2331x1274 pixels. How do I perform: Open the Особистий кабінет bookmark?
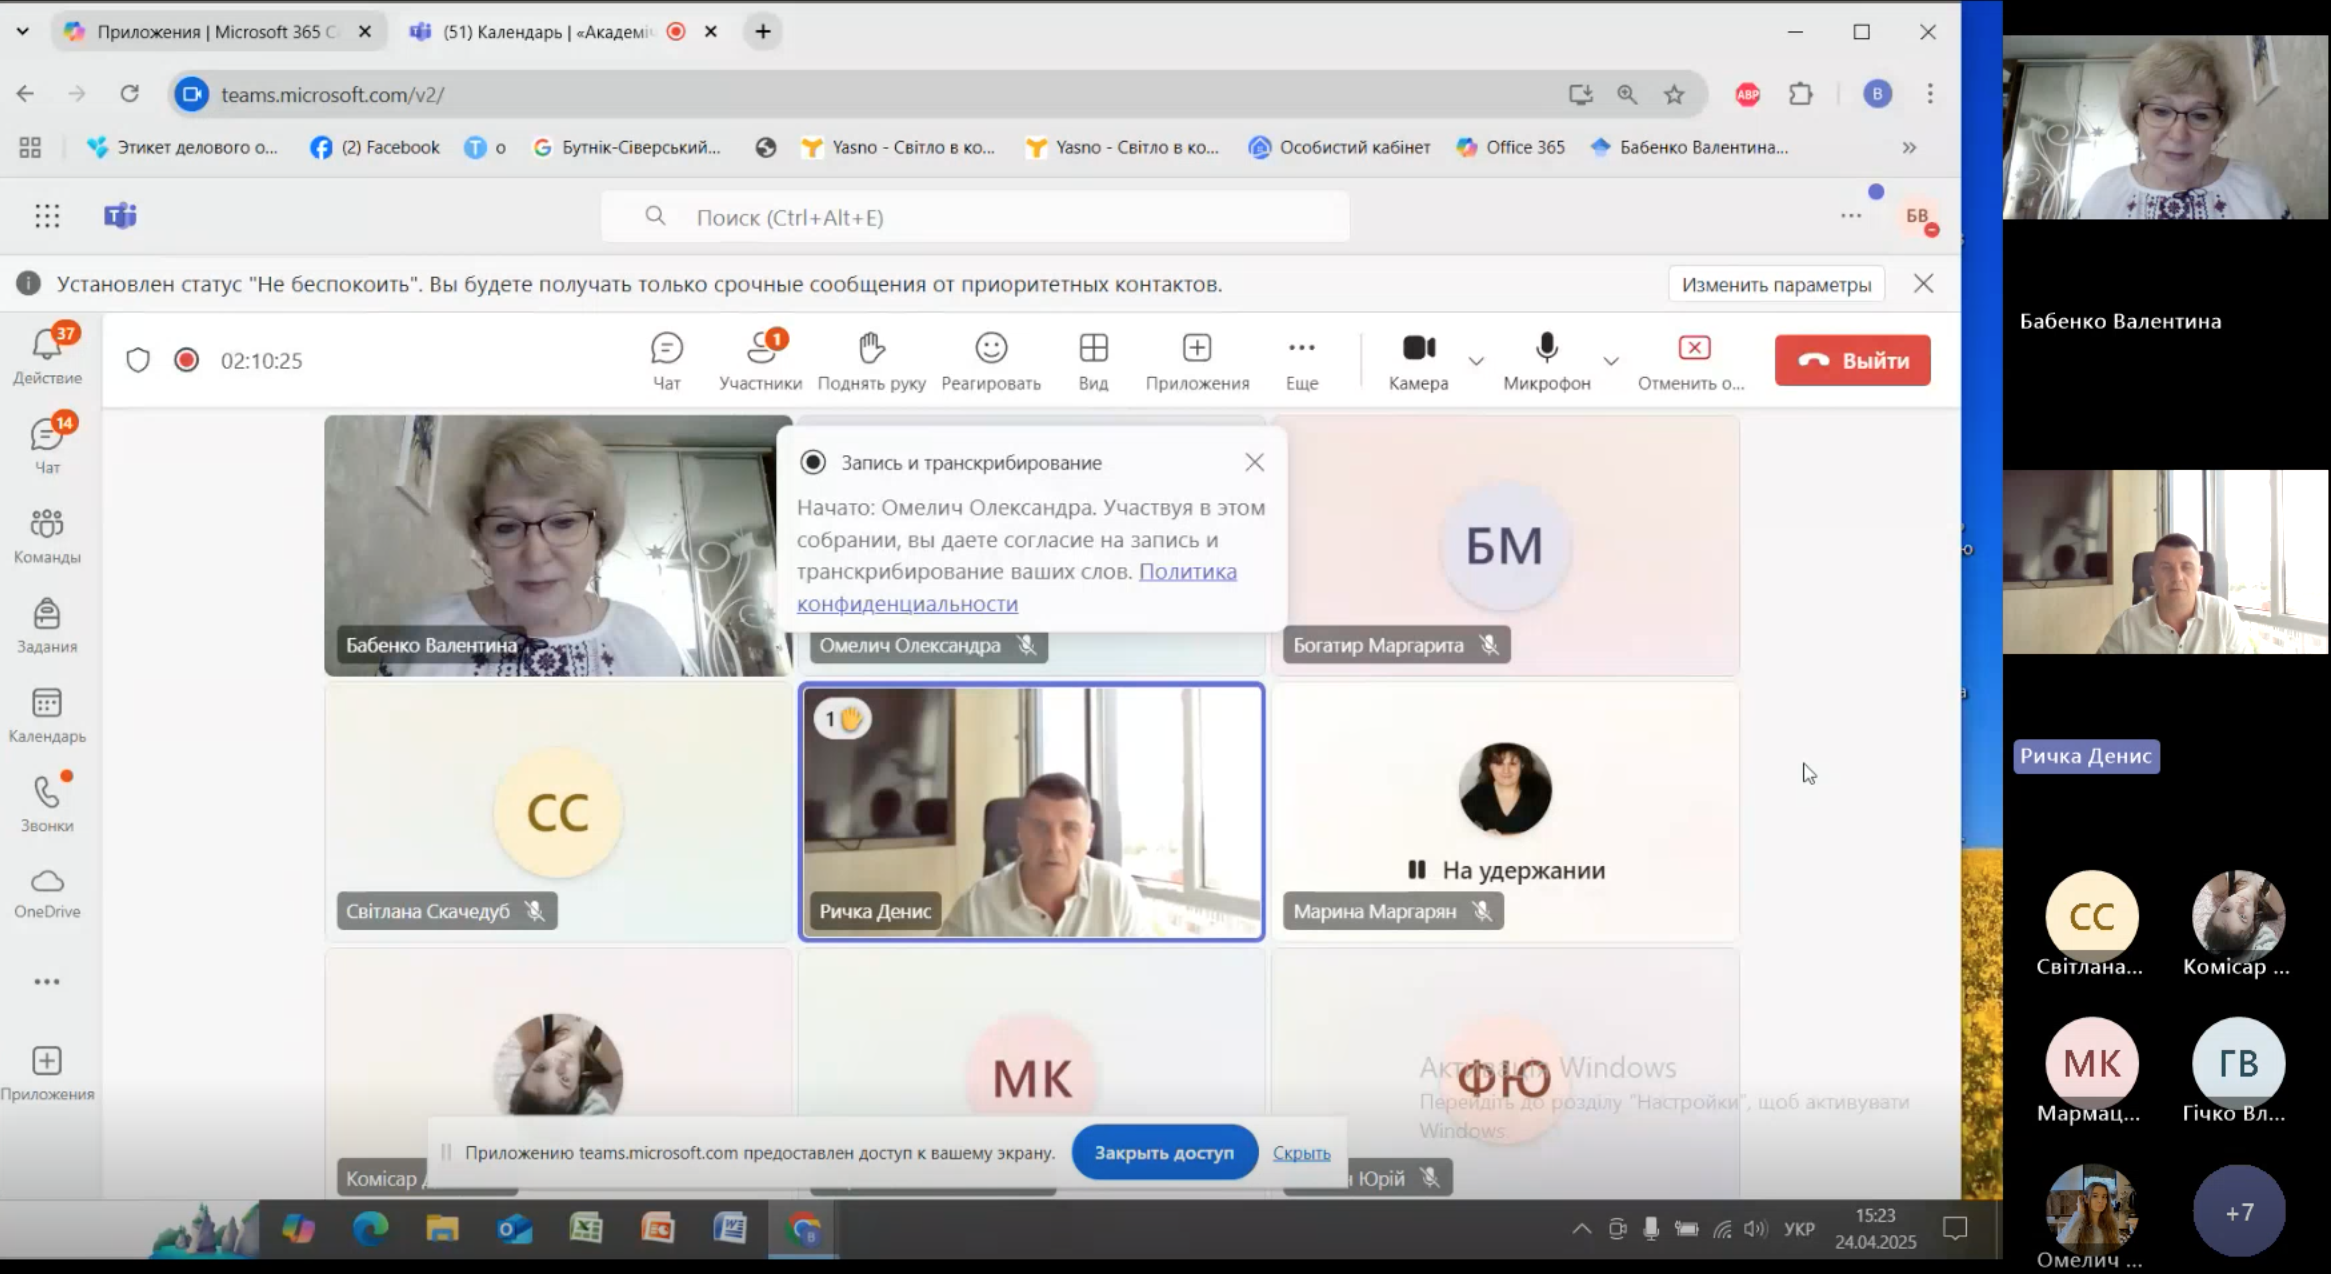click(x=1340, y=147)
